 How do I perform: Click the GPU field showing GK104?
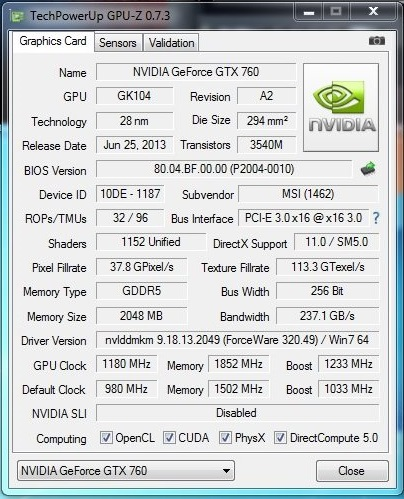pyautogui.click(x=134, y=96)
